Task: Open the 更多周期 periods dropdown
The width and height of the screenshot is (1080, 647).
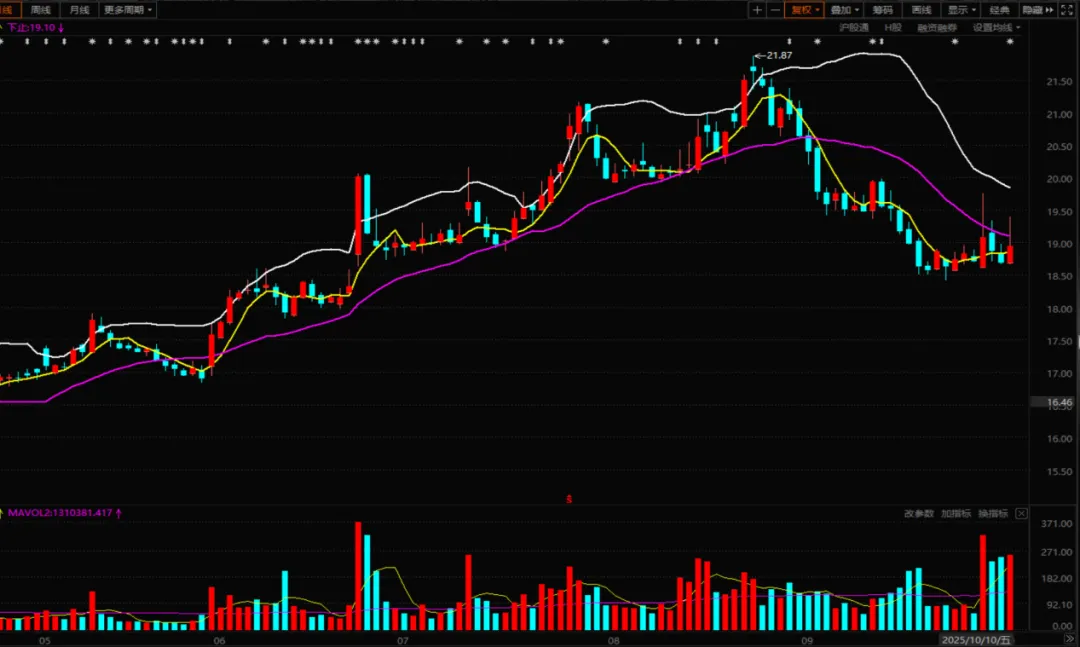Action: point(128,10)
